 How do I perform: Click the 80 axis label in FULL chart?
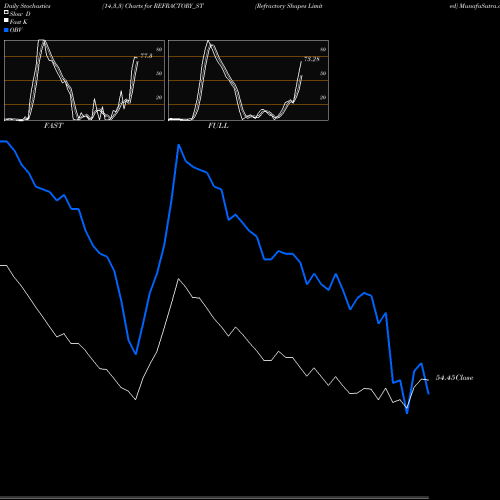coord(323,49)
